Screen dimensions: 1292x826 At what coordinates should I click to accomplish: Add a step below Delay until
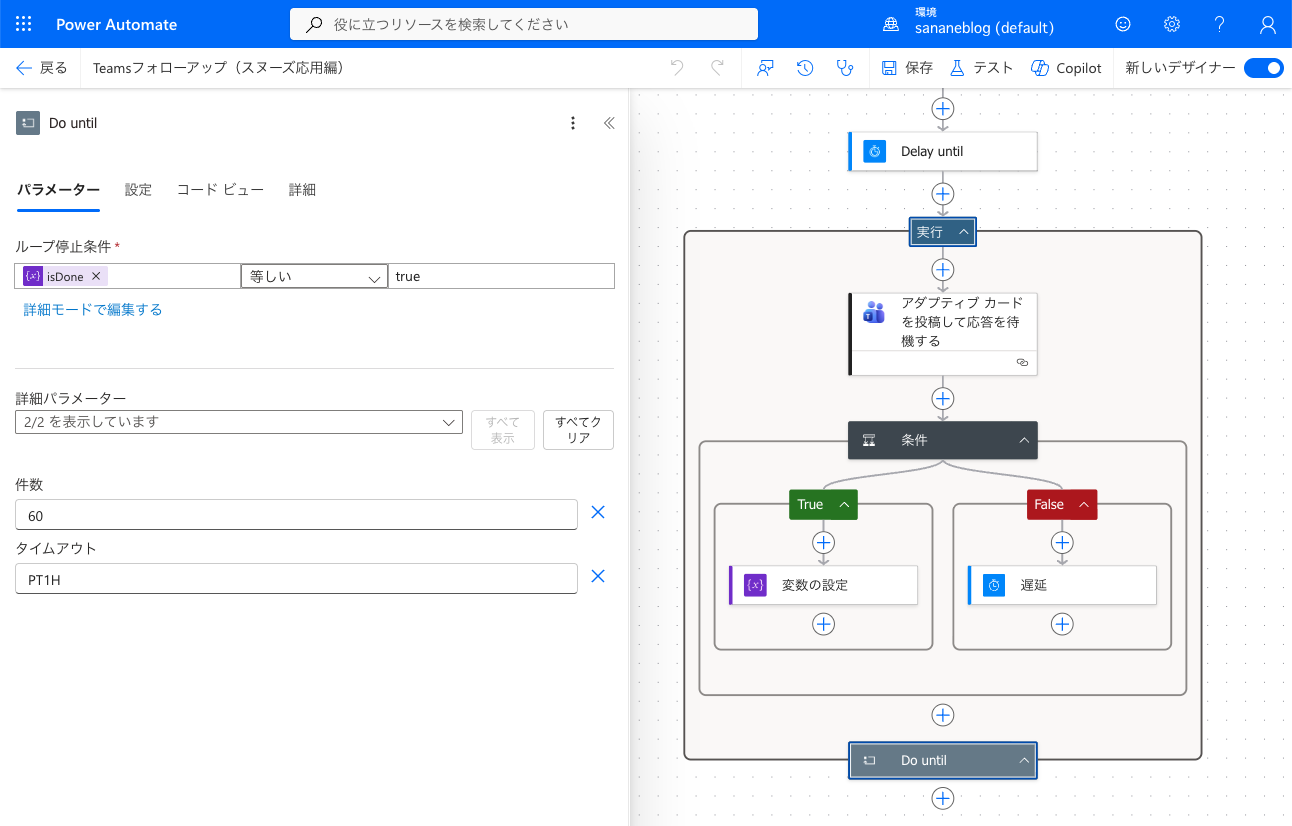pyautogui.click(x=943, y=194)
